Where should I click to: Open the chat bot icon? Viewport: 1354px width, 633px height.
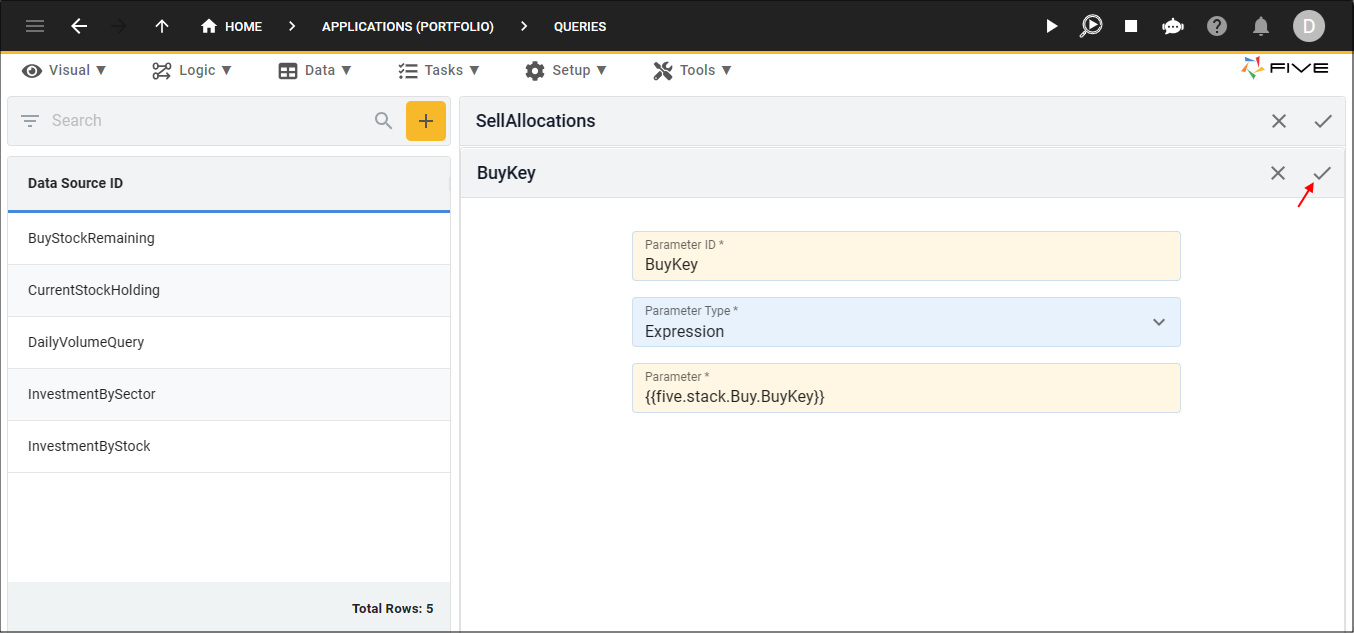[1173, 26]
